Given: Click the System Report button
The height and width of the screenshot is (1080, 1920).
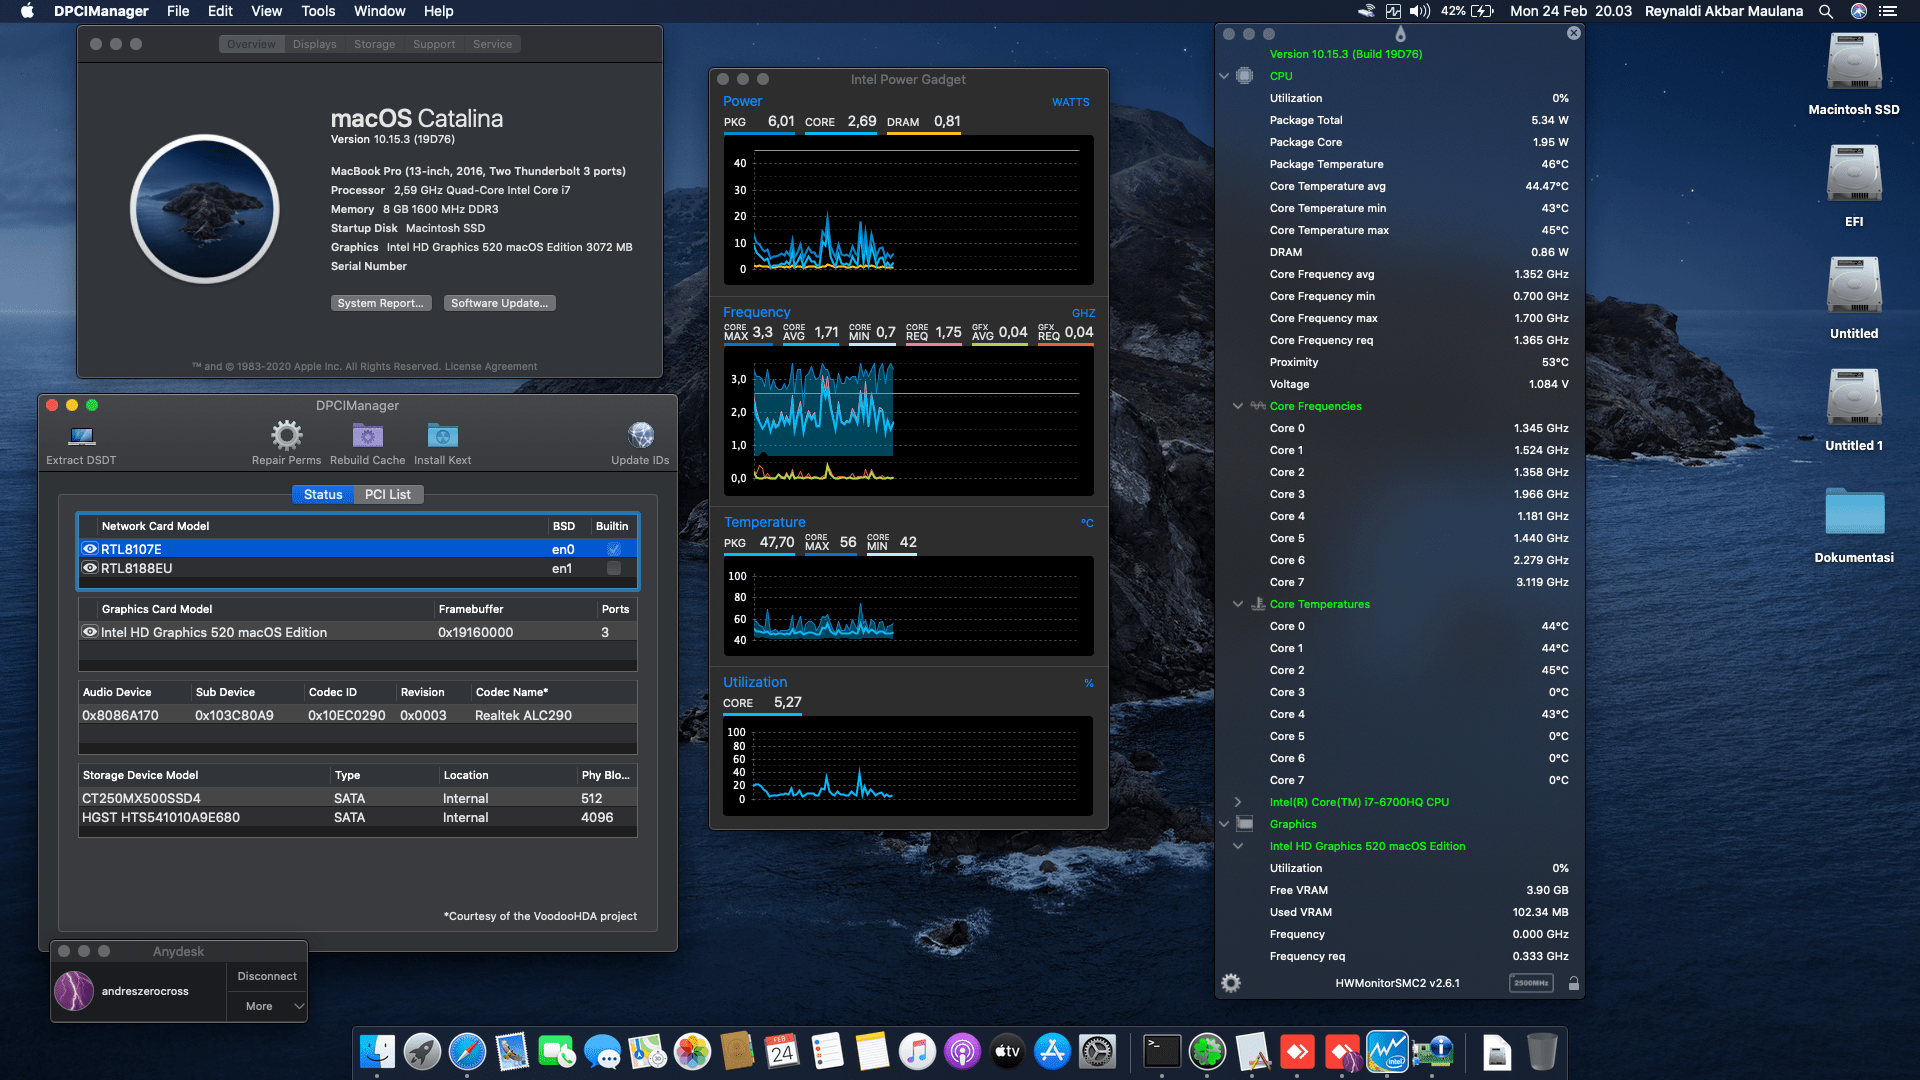Looking at the screenshot, I should 380,303.
